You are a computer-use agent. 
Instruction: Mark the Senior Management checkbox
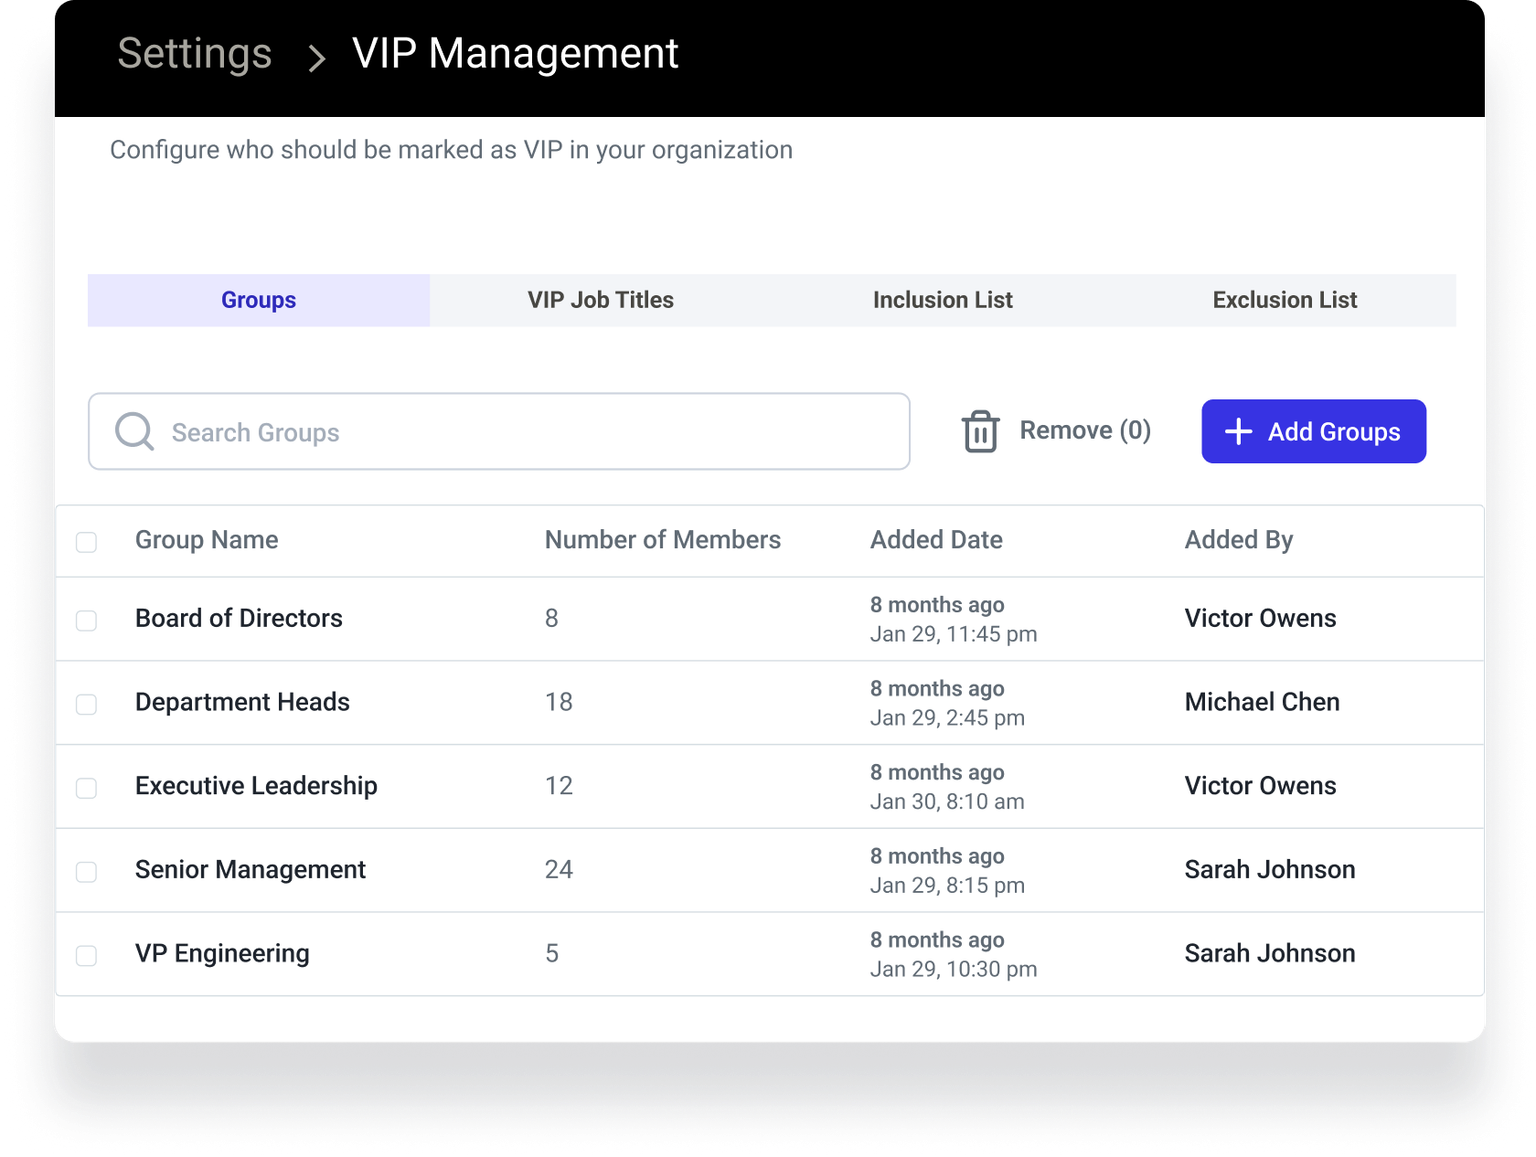click(87, 872)
